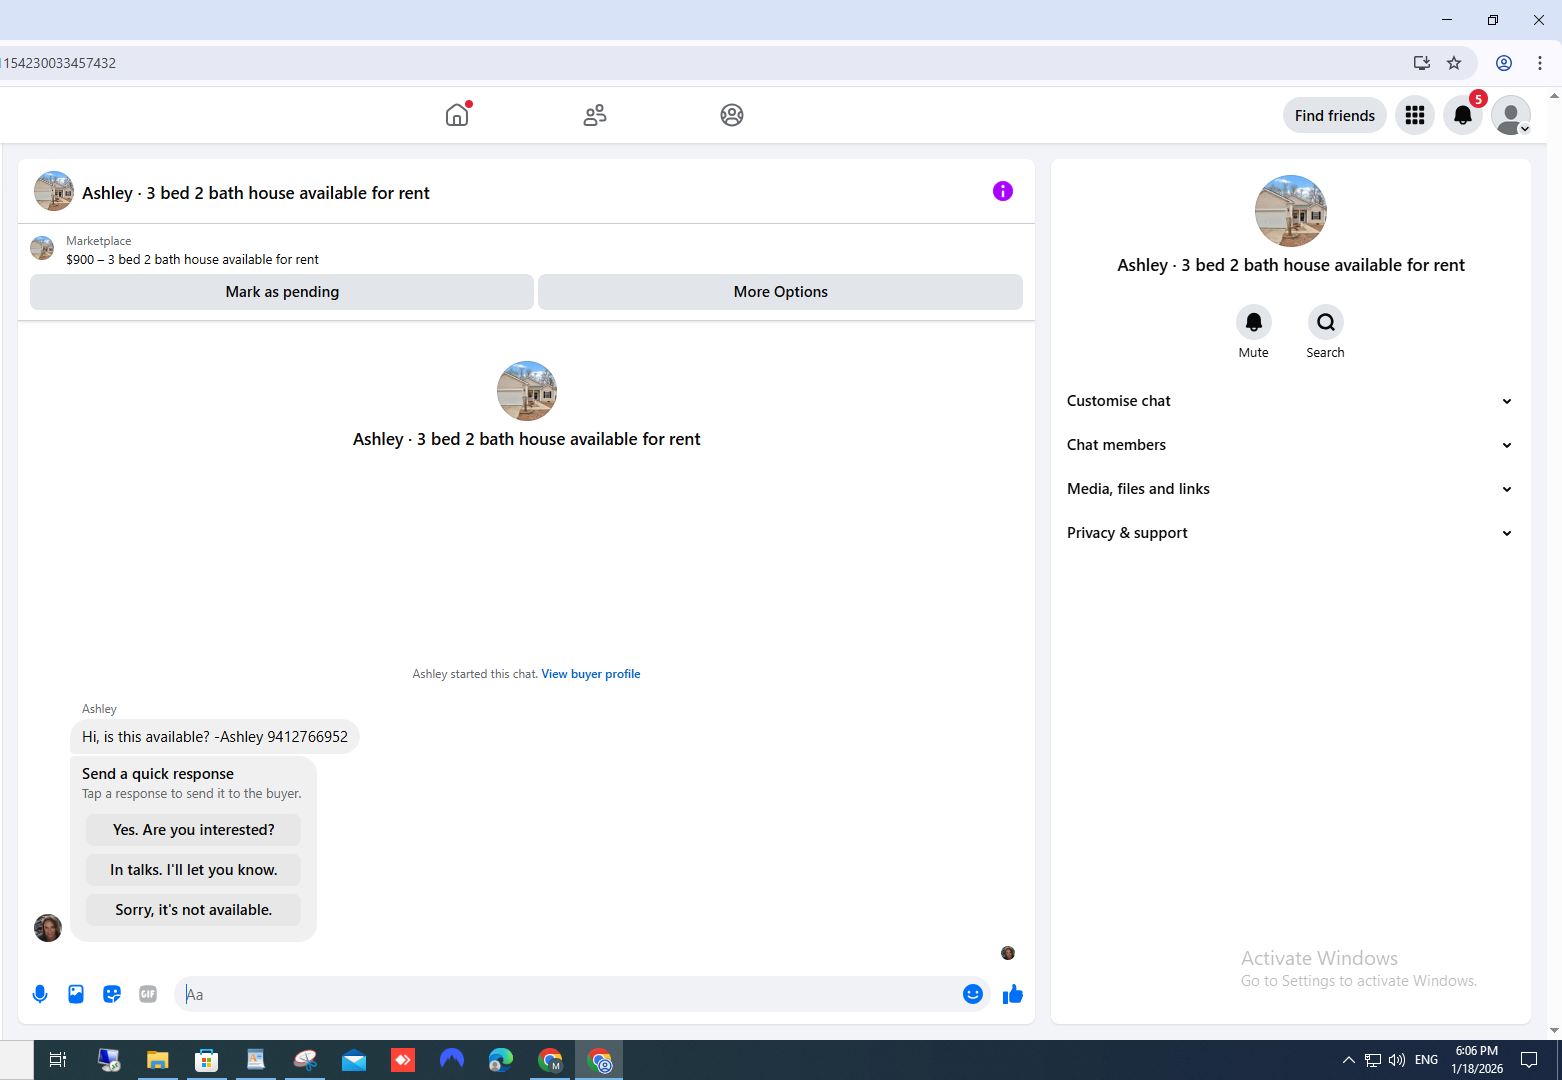The width and height of the screenshot is (1562, 1080).
Task: Open File Explorer from the taskbar
Action: pos(158,1060)
